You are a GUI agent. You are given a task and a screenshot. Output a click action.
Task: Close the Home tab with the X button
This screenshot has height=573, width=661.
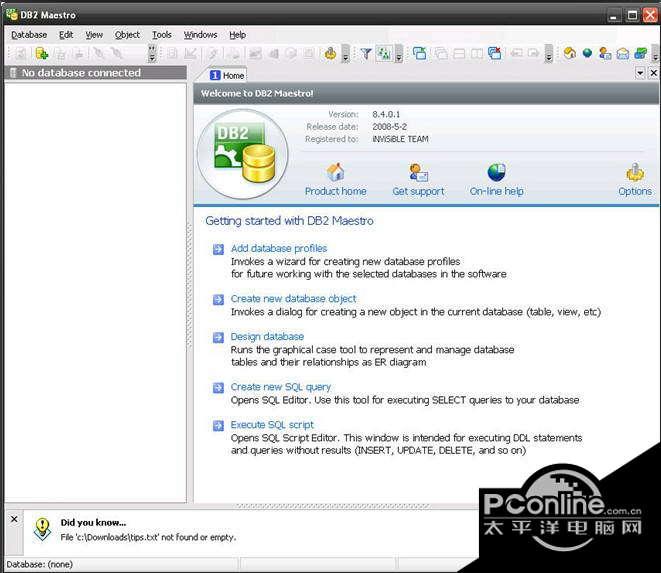tap(653, 73)
